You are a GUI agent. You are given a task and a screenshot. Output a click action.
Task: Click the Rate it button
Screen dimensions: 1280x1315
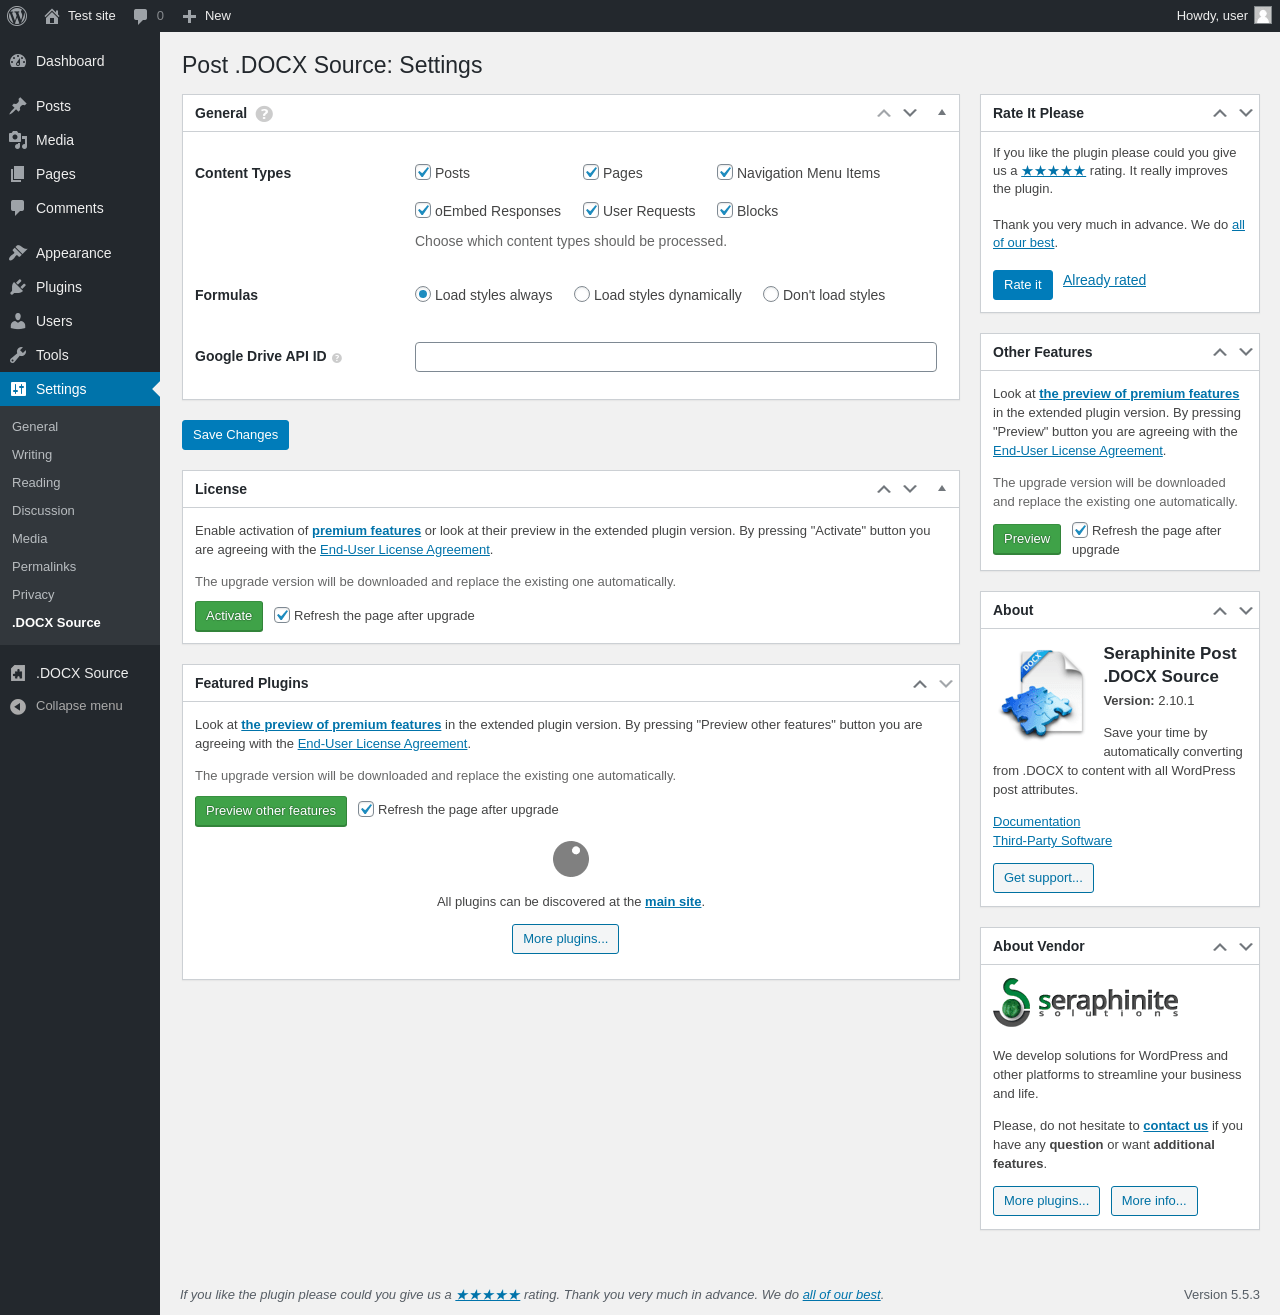coord(1023,285)
